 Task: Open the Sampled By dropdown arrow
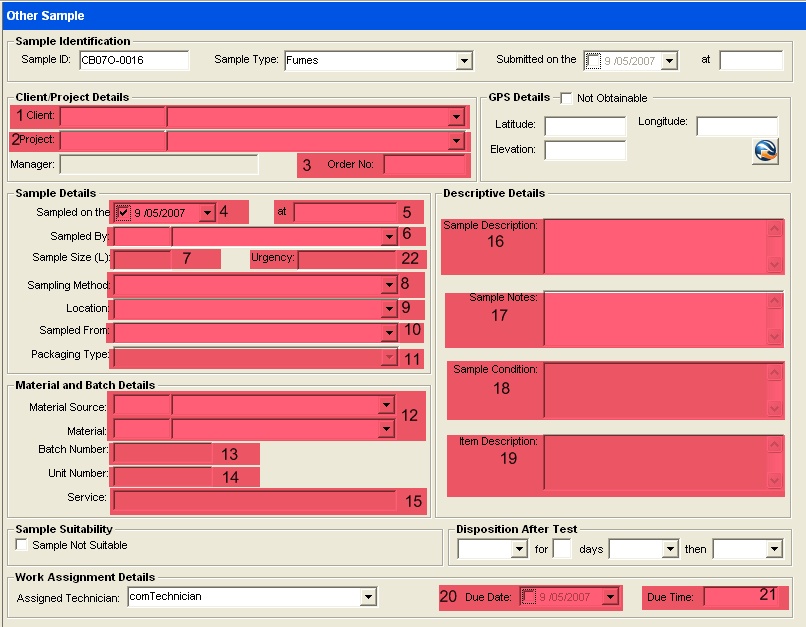[388, 237]
